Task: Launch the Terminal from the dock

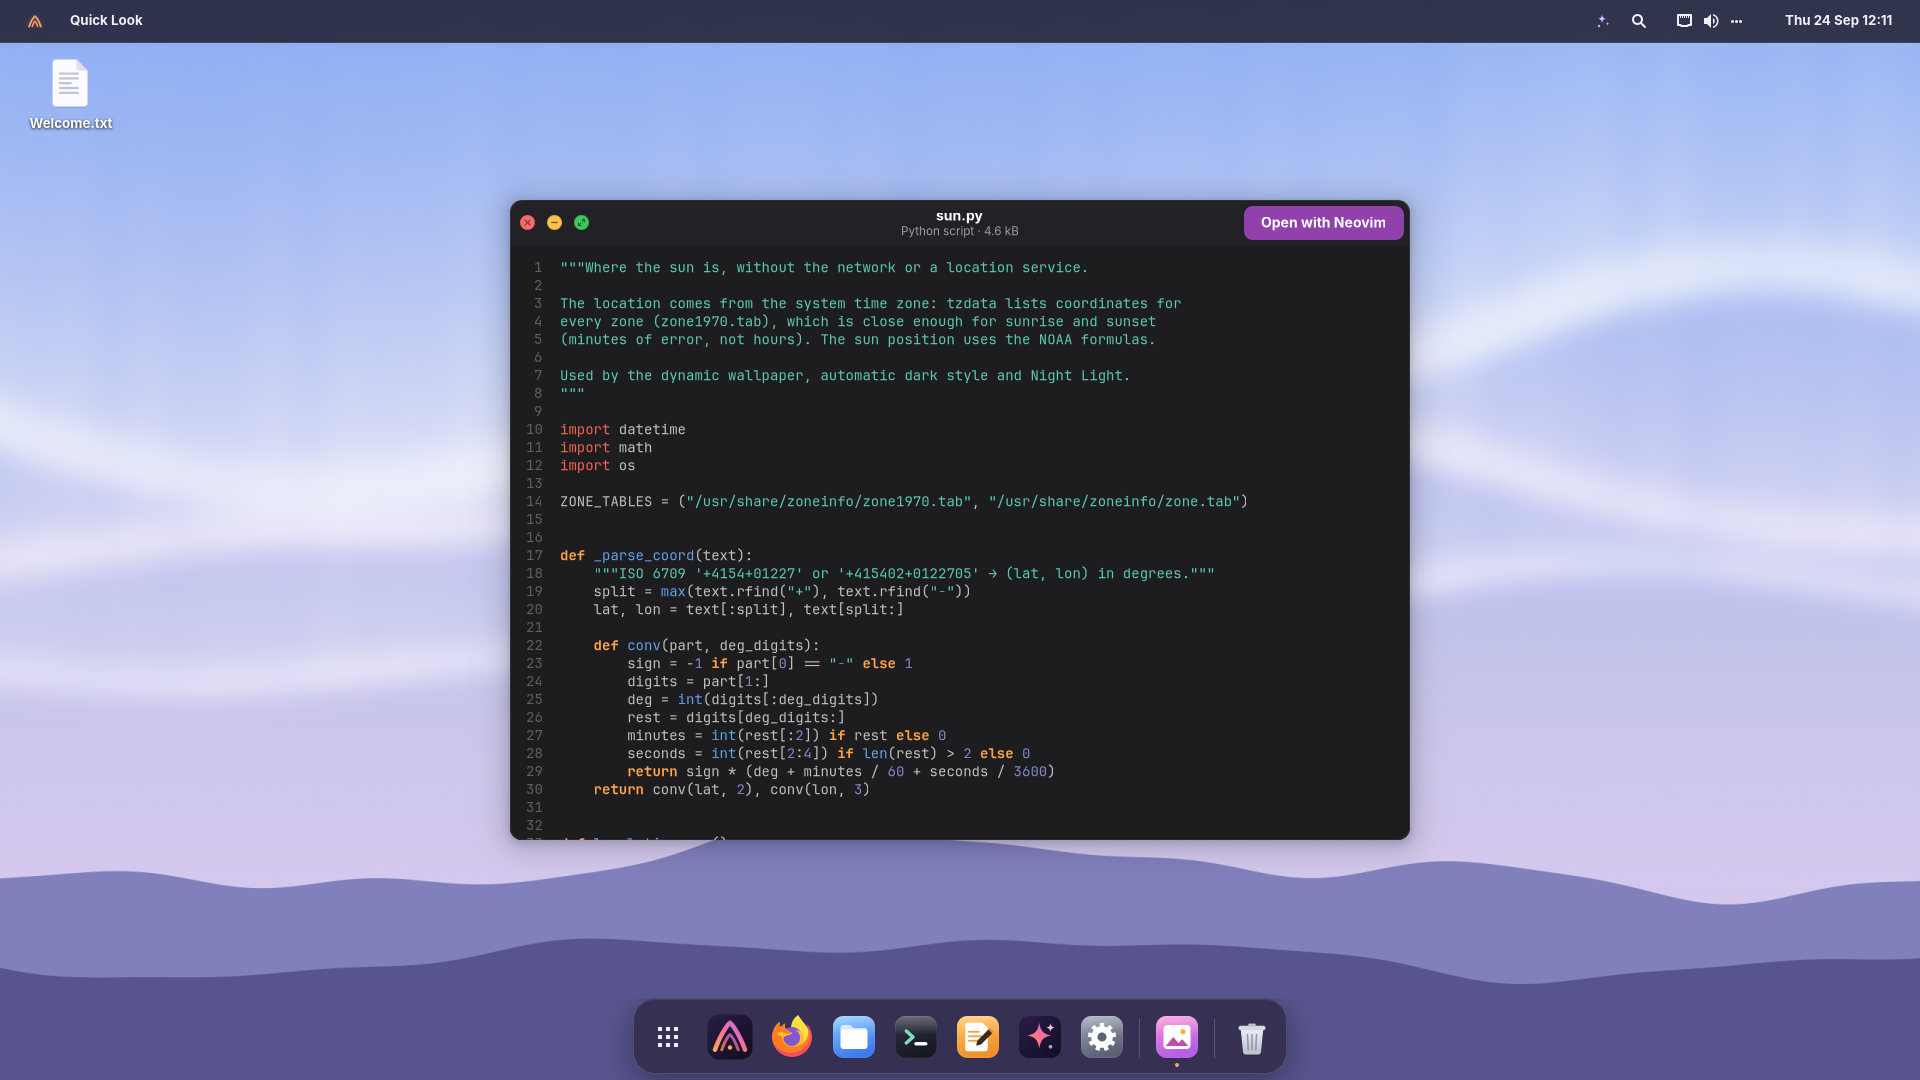Action: [916, 1037]
